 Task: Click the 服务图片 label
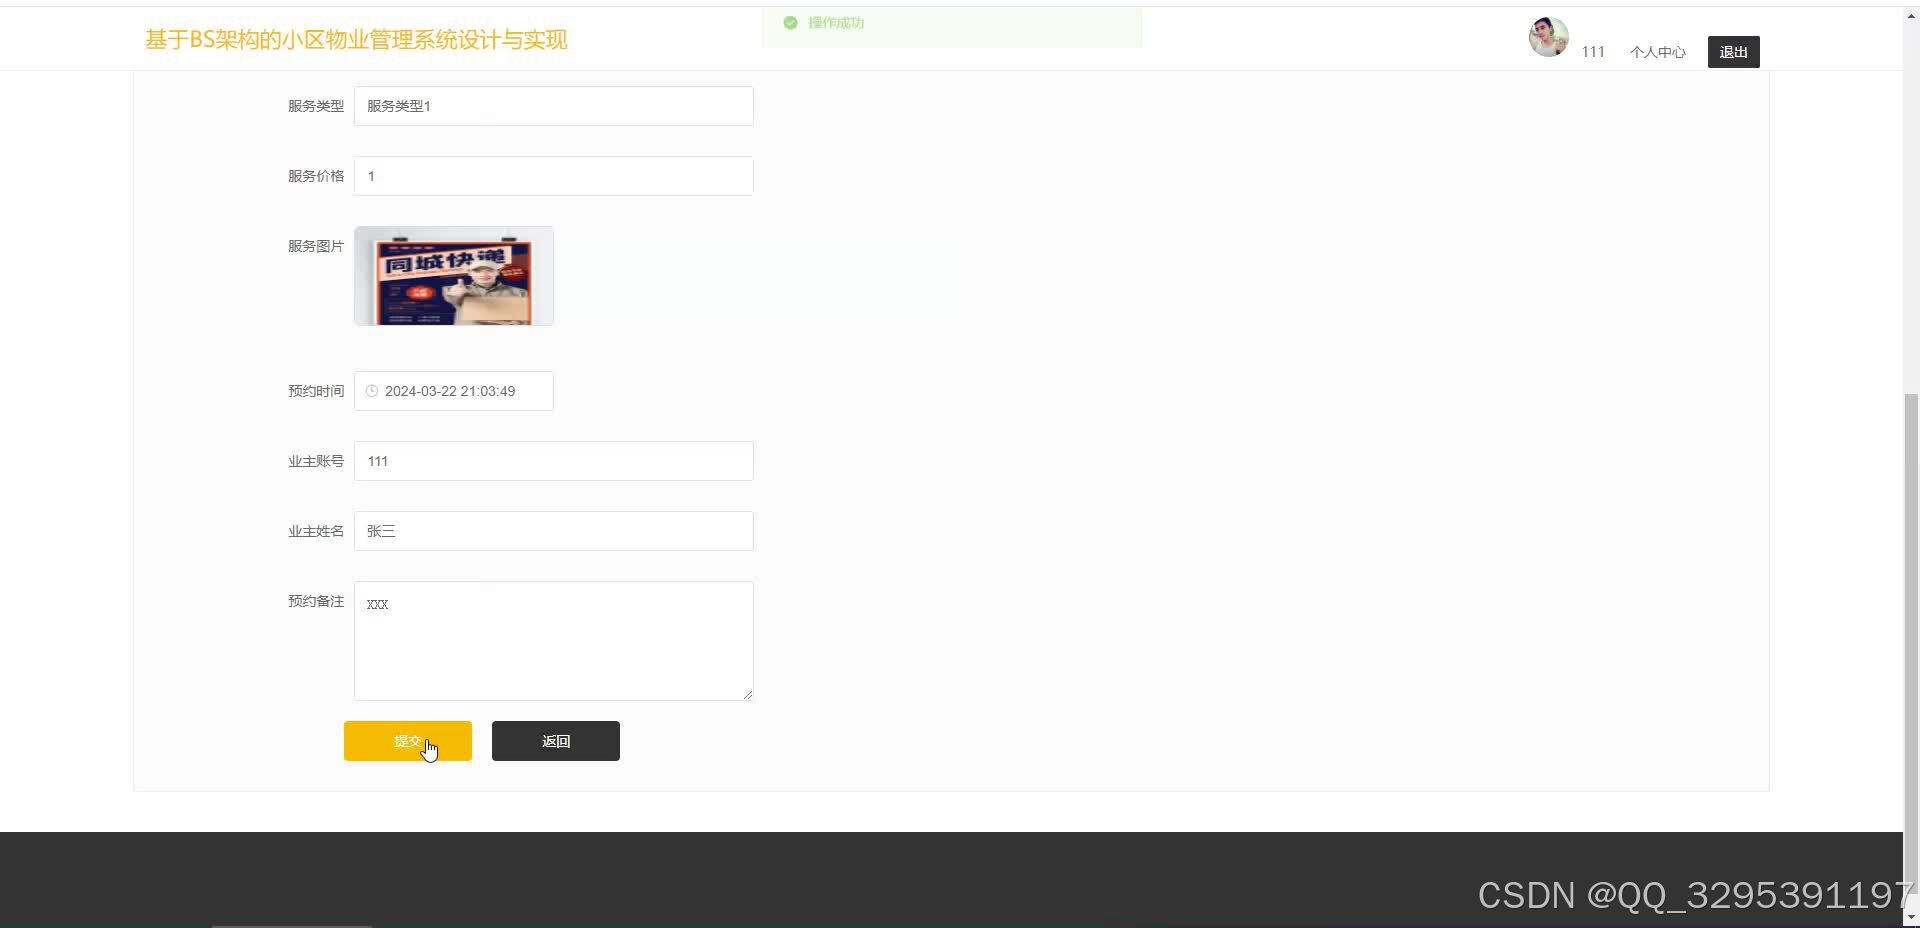[x=316, y=246]
